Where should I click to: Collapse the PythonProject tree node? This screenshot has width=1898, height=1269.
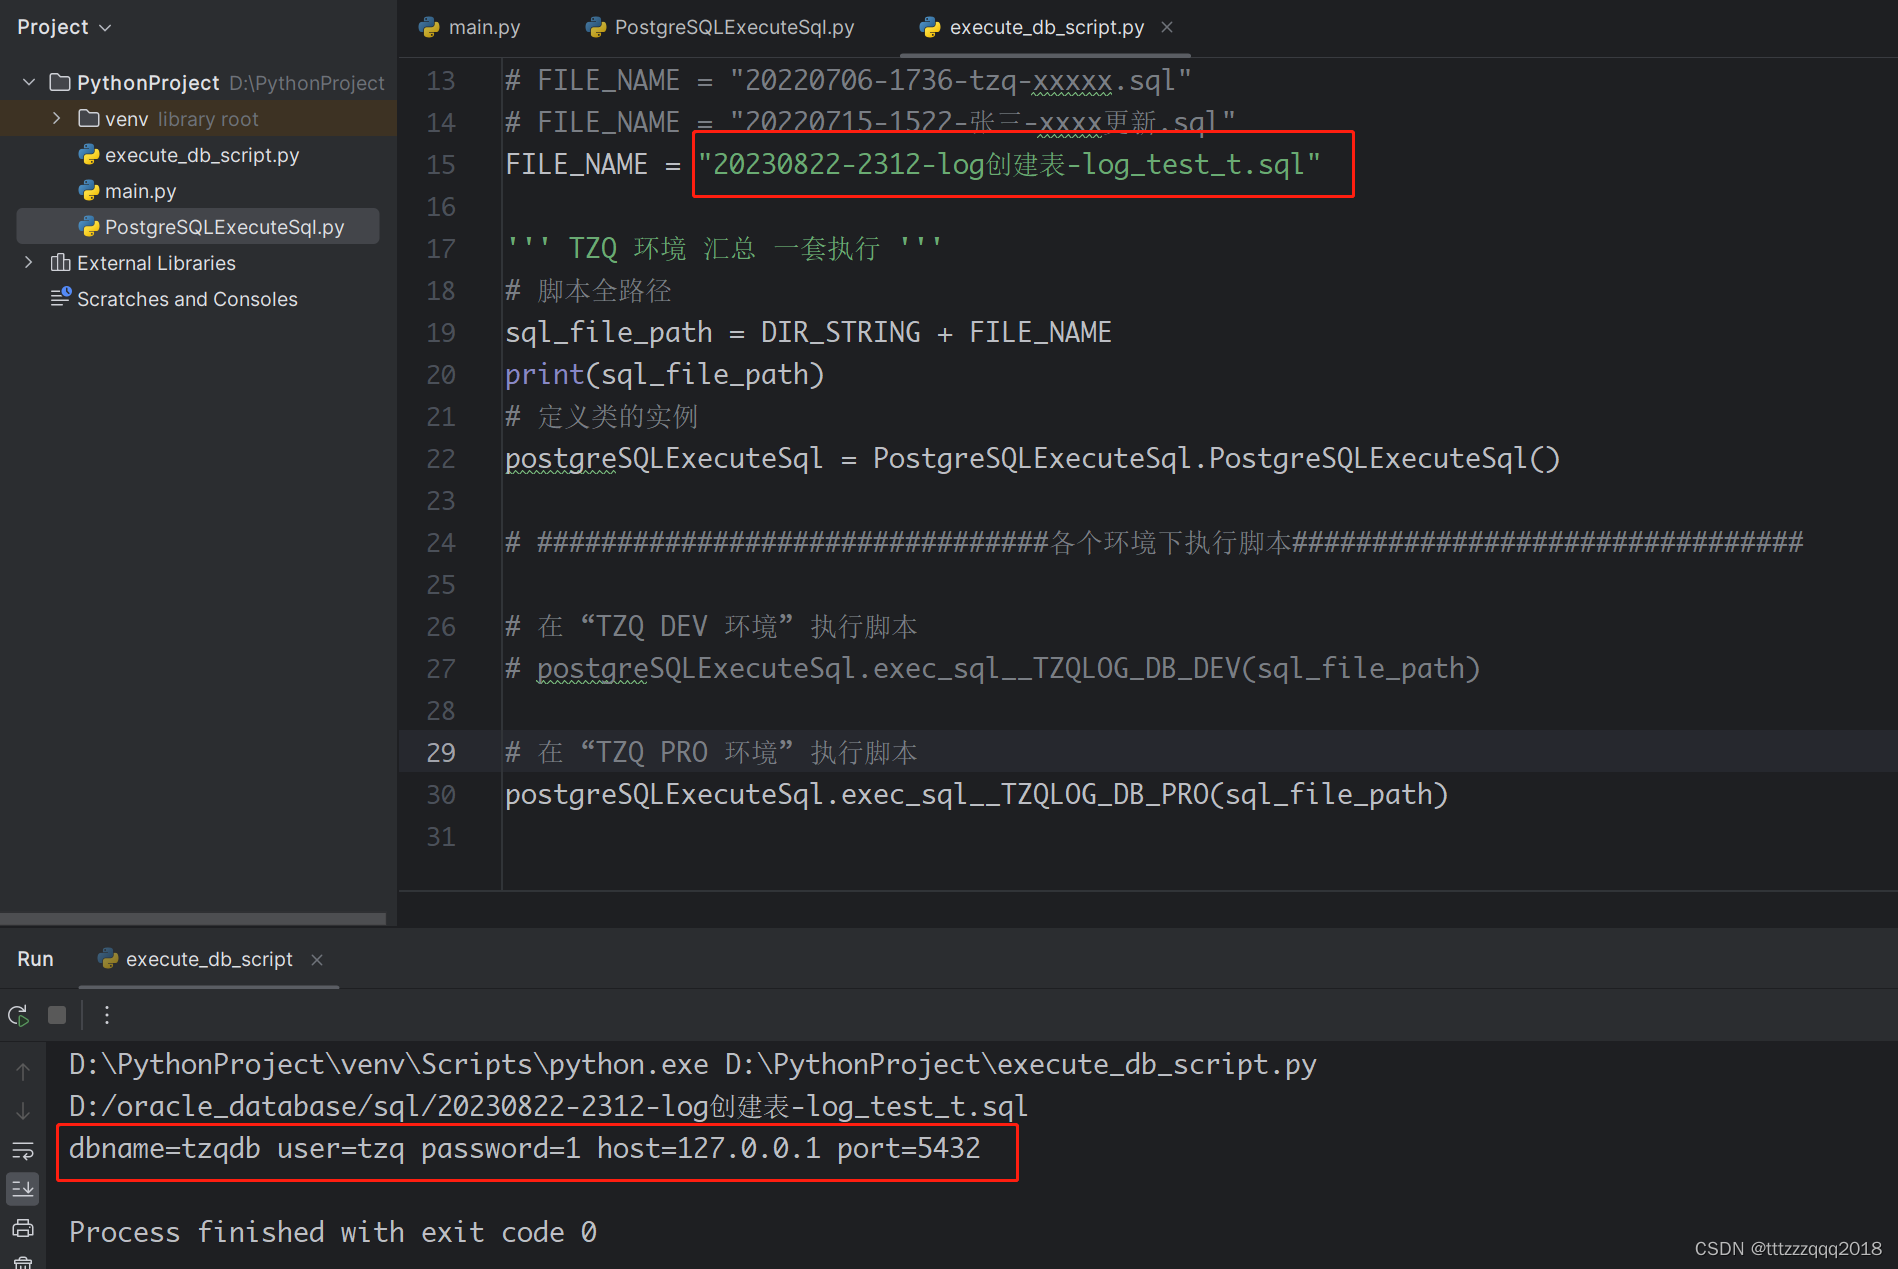(x=27, y=82)
